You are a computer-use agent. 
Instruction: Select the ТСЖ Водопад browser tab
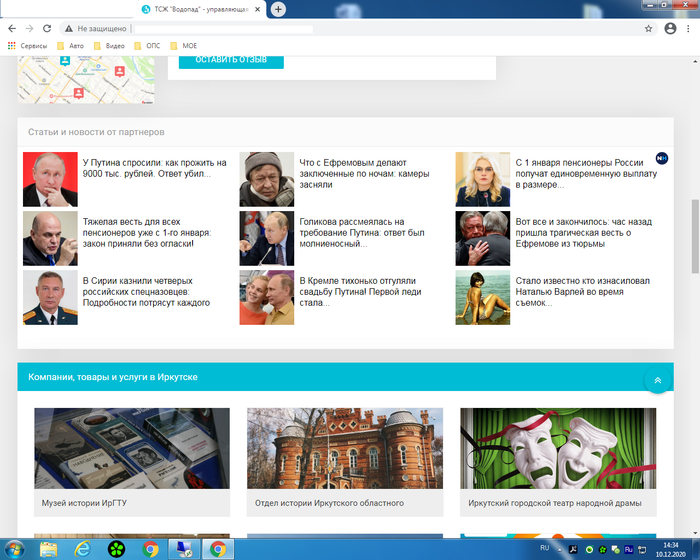[201, 9]
